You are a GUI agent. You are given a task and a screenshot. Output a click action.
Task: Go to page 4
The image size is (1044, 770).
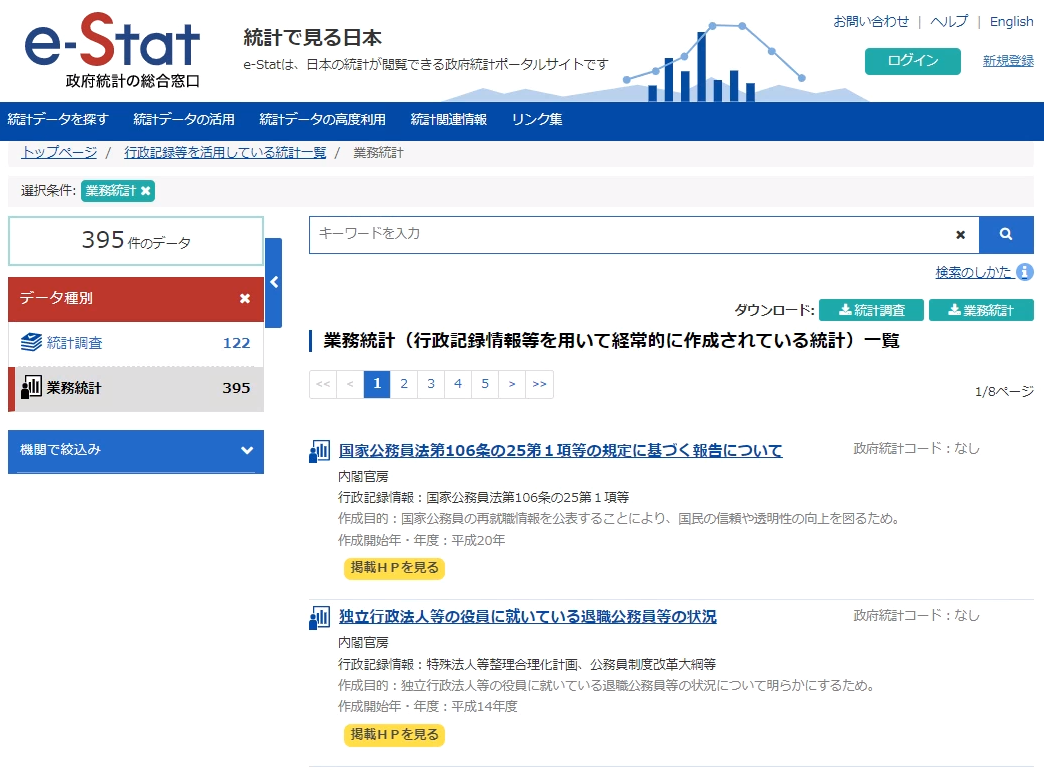458,384
